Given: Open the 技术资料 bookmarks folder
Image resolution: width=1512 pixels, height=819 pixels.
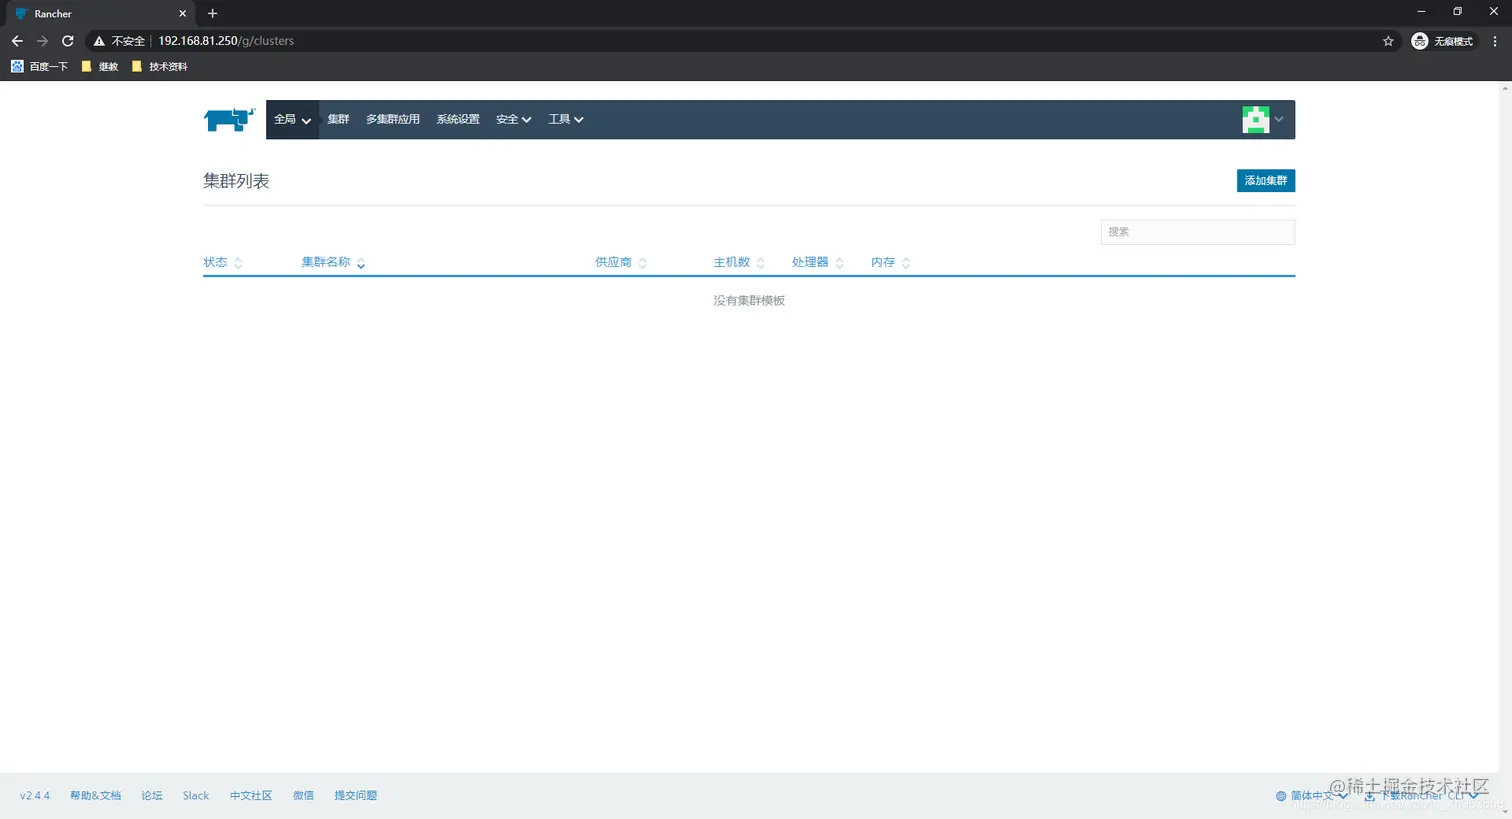Looking at the screenshot, I should pos(160,67).
